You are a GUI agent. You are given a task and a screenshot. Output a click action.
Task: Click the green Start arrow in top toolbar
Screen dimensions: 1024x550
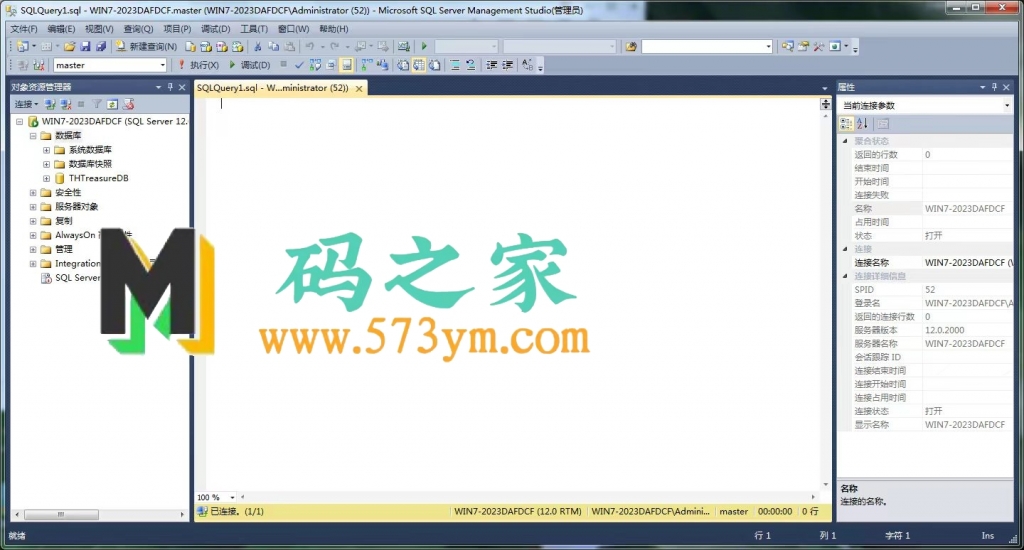(x=424, y=46)
